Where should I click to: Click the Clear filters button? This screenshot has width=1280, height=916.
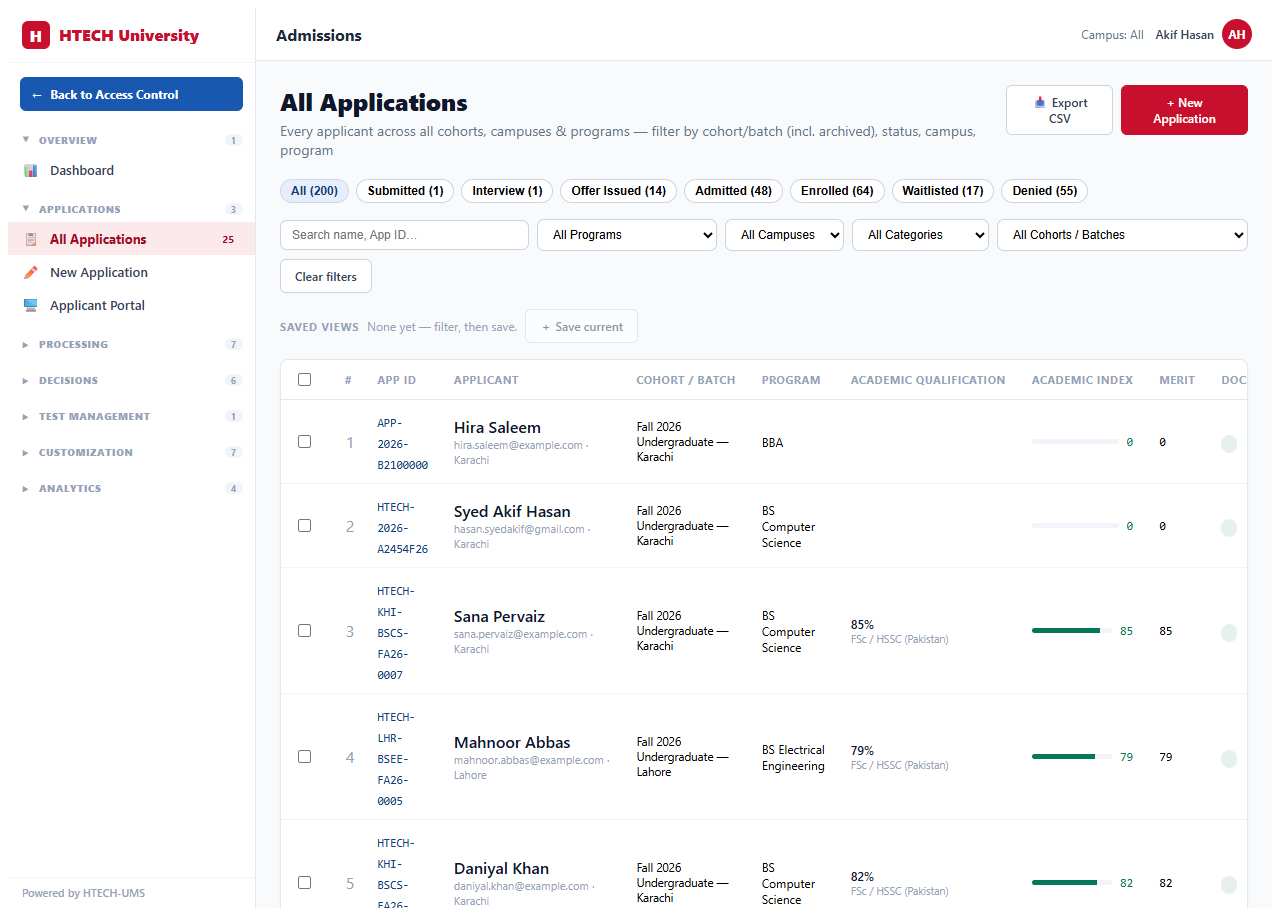326,277
